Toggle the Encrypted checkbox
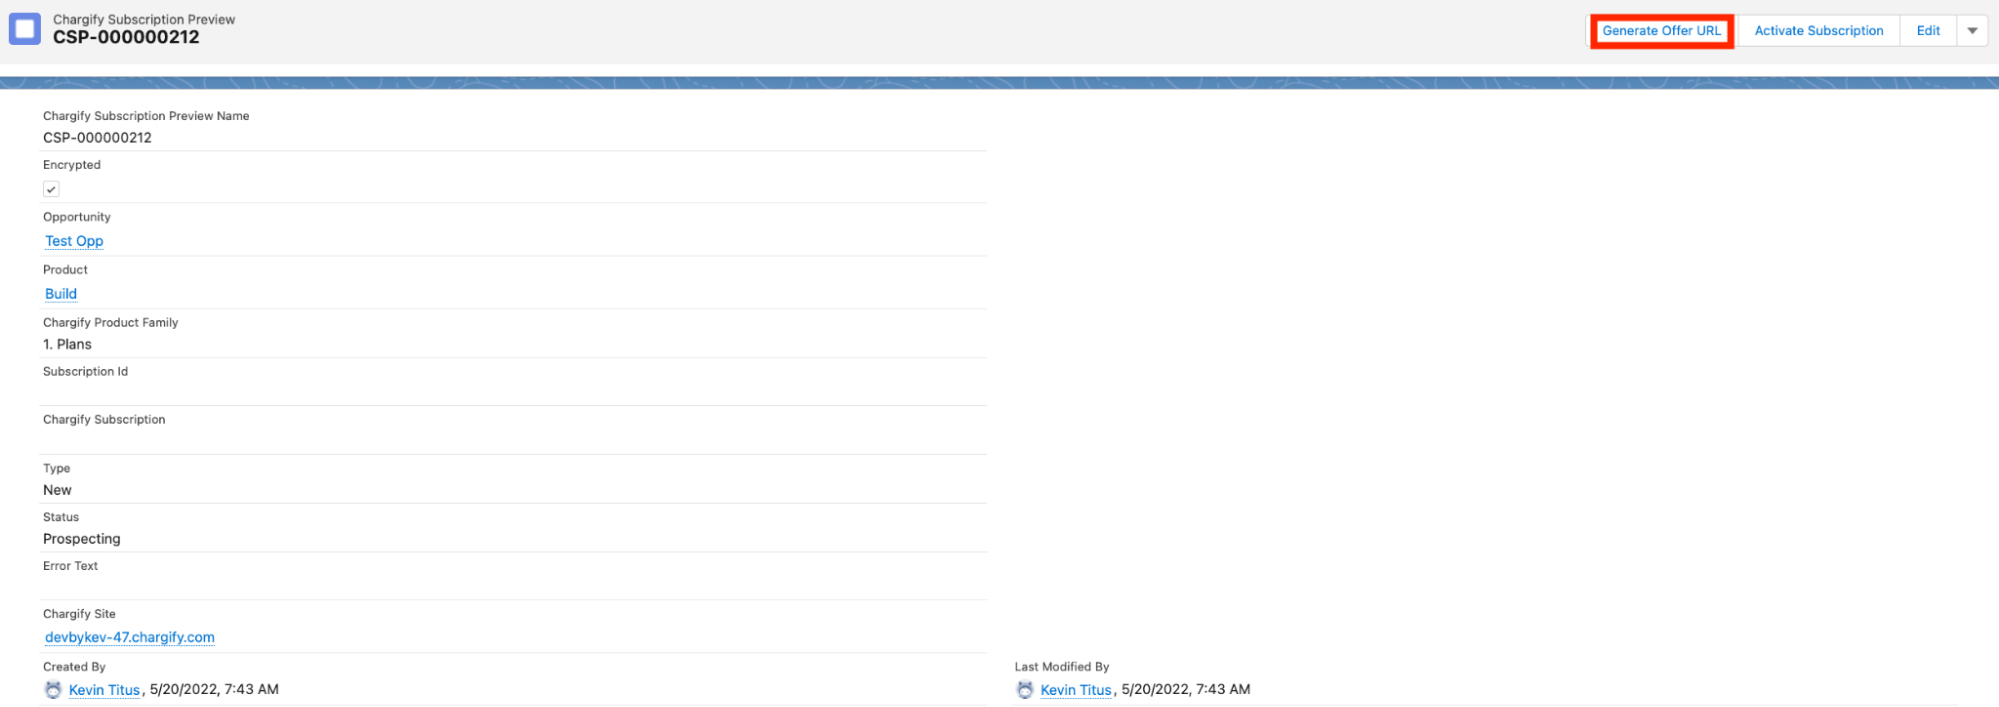The height and width of the screenshot is (707, 1999). tap(51, 189)
